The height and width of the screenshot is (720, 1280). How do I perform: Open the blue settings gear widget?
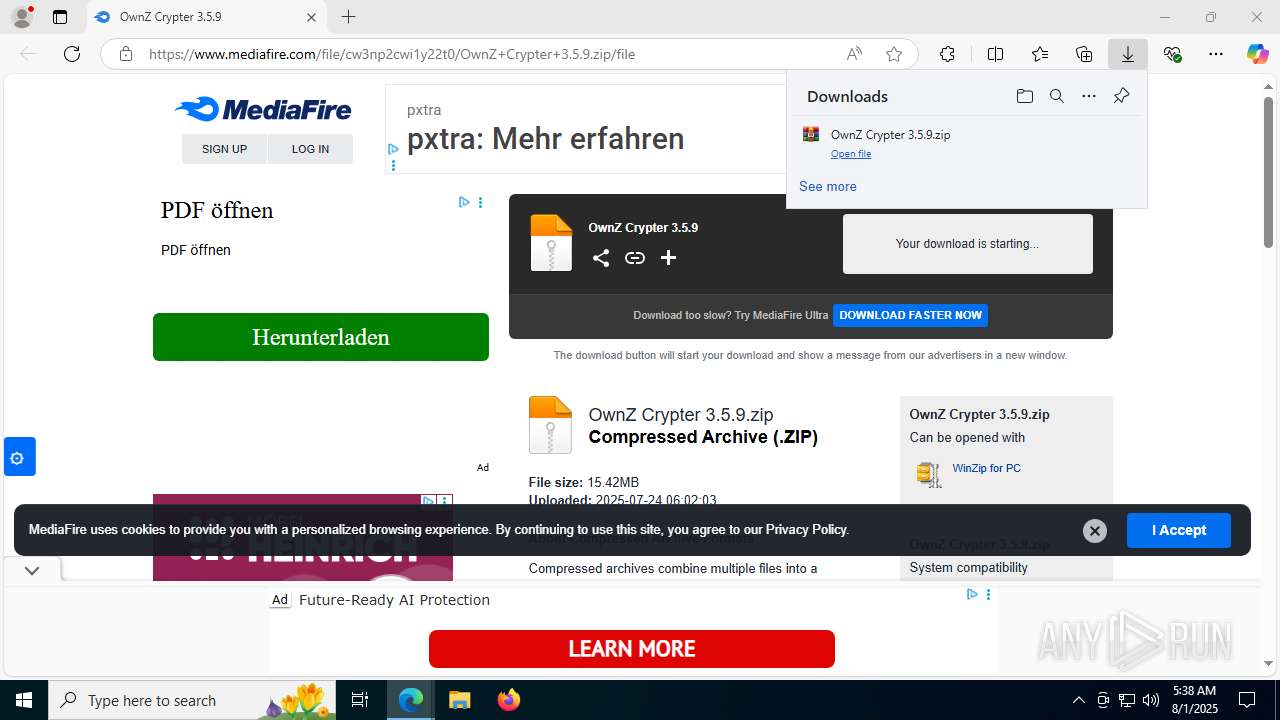(x=17, y=458)
